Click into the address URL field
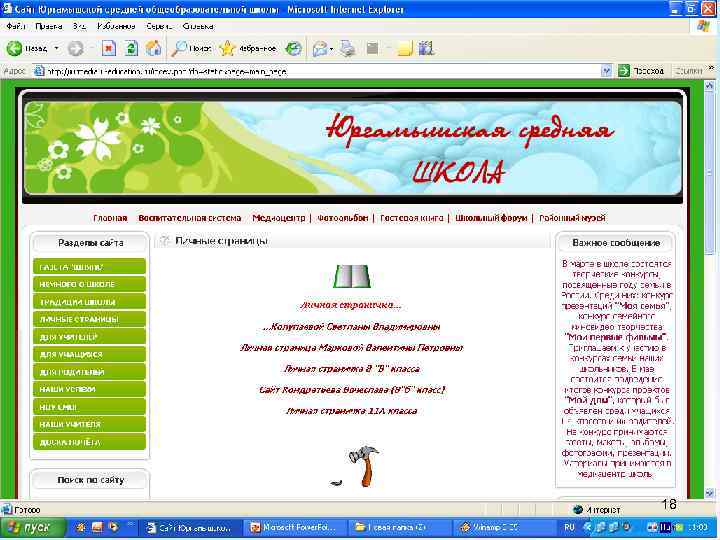Image resolution: width=720 pixels, height=540 pixels. [321, 71]
